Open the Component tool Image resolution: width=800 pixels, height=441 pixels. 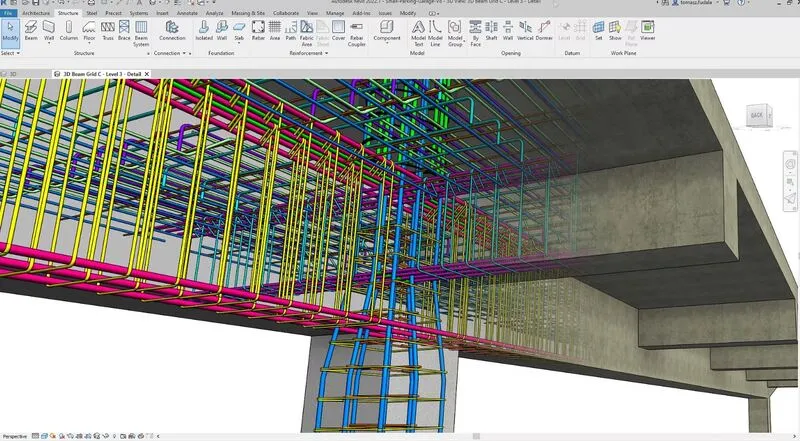(x=387, y=31)
